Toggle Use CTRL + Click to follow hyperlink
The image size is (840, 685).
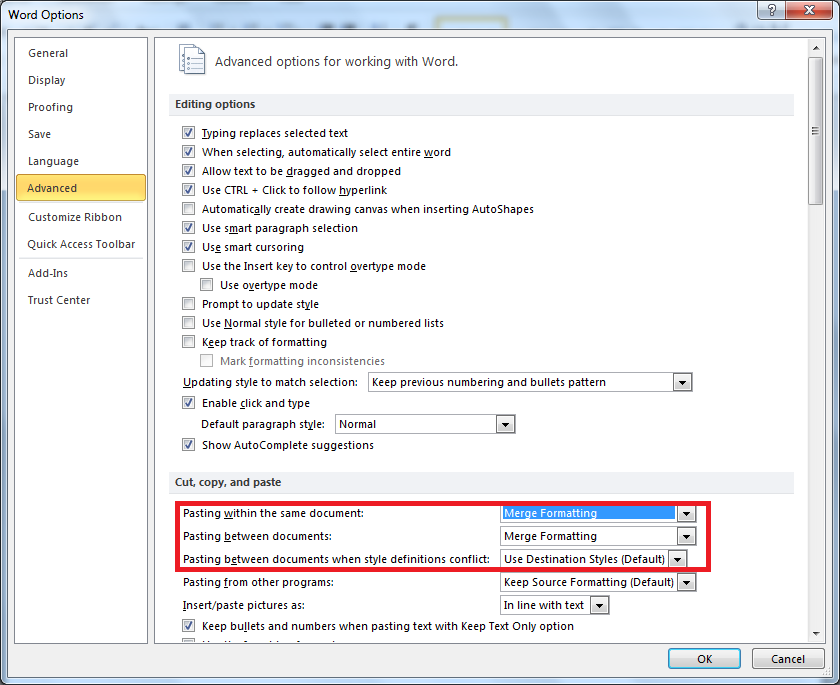point(189,190)
